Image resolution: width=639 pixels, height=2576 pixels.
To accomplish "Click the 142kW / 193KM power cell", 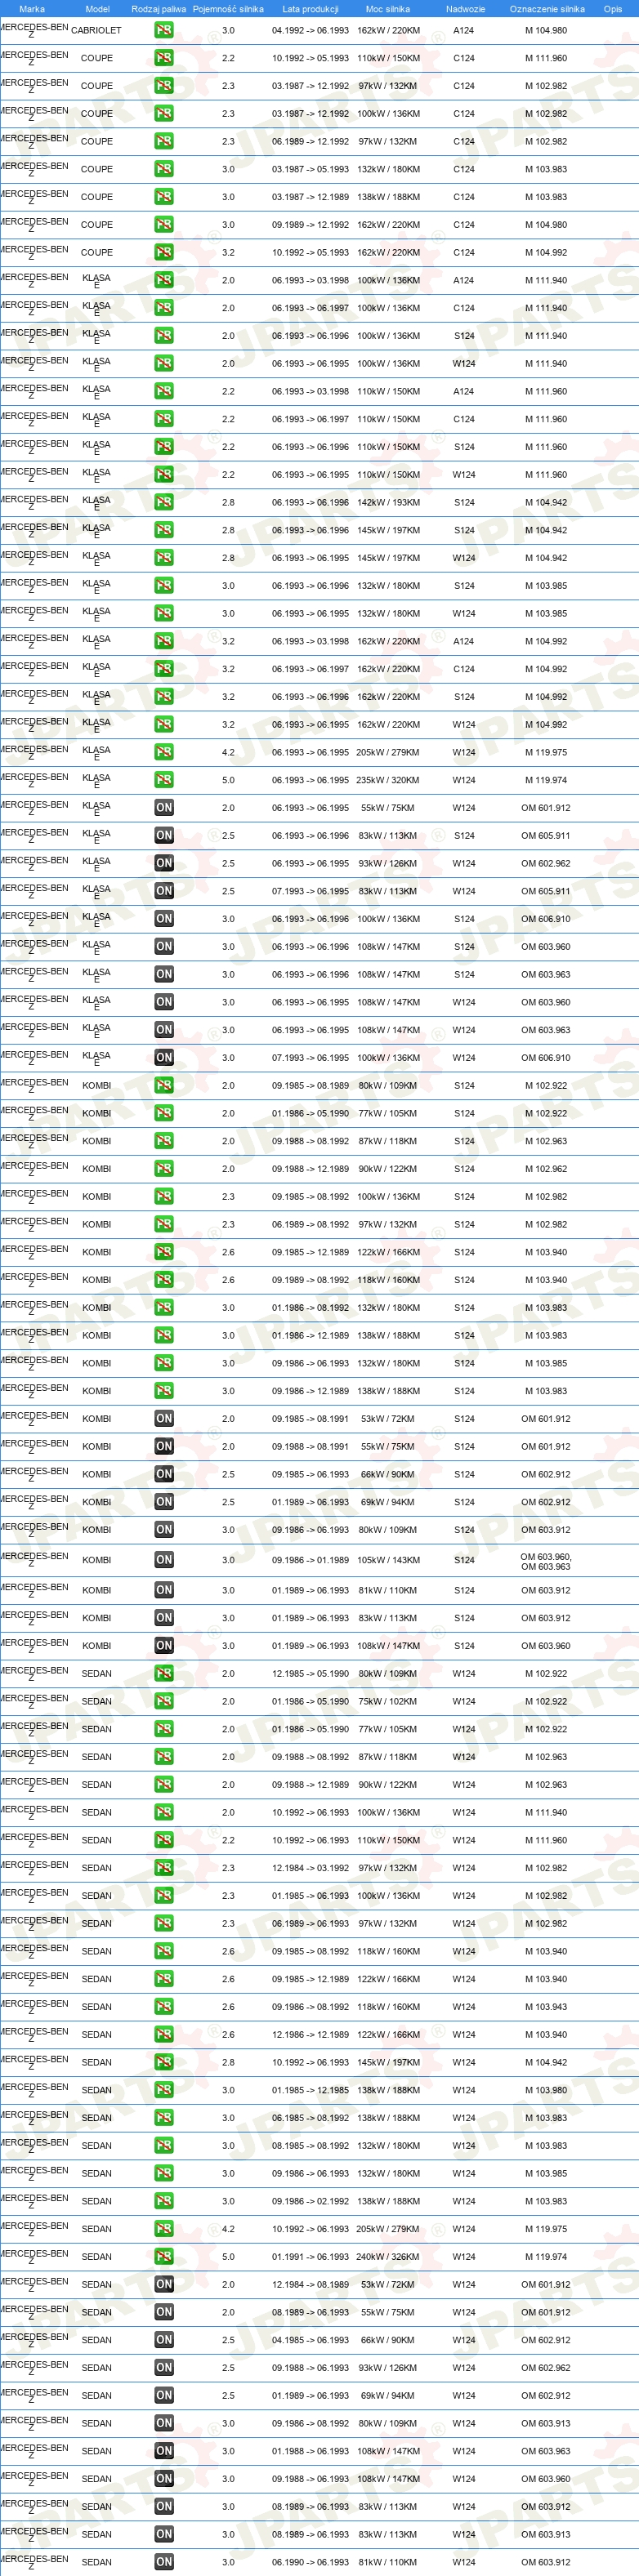I will pyautogui.click(x=388, y=502).
